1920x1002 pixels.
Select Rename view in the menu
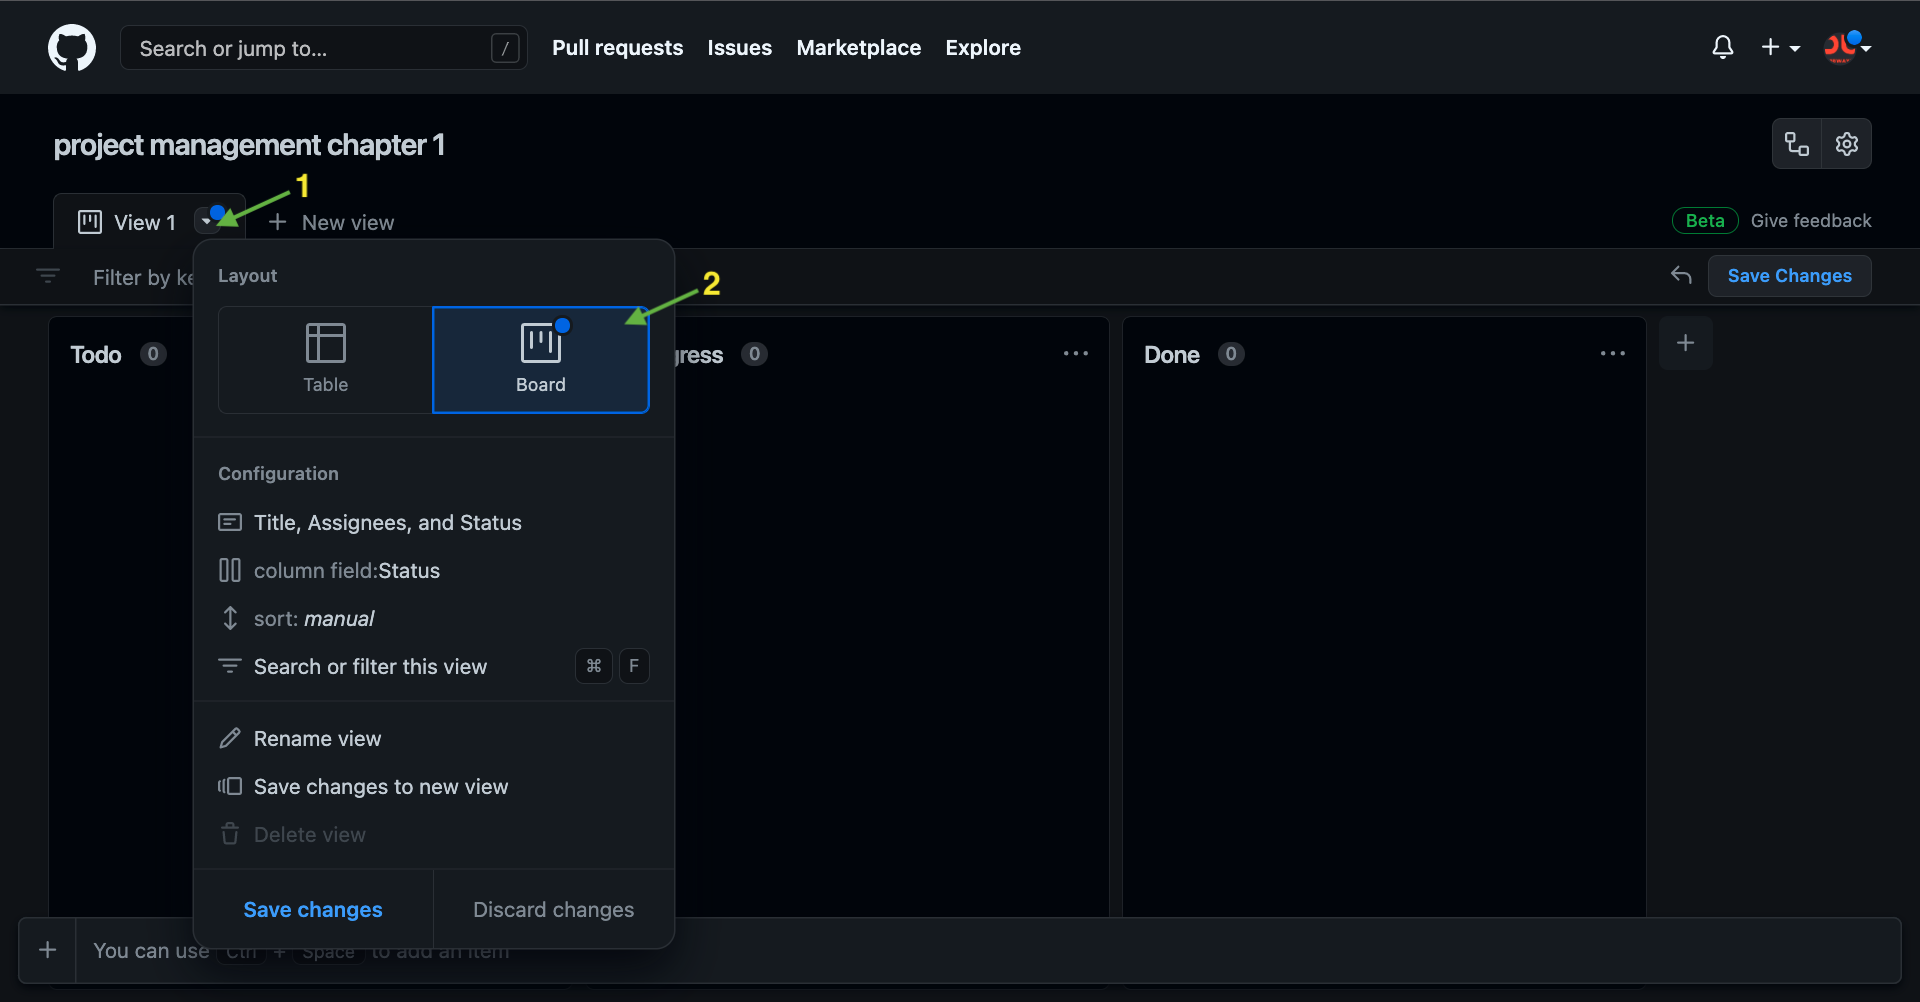317,739
